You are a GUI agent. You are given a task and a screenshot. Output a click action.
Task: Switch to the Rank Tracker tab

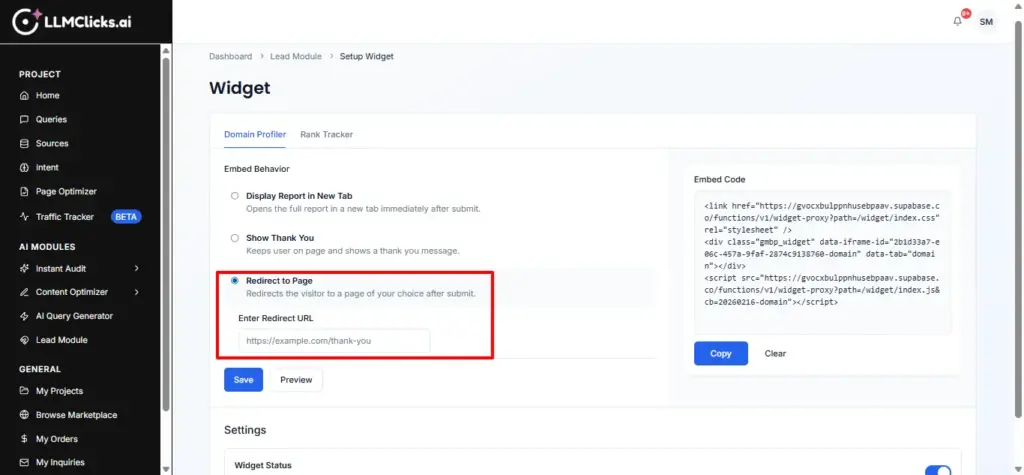click(326, 134)
